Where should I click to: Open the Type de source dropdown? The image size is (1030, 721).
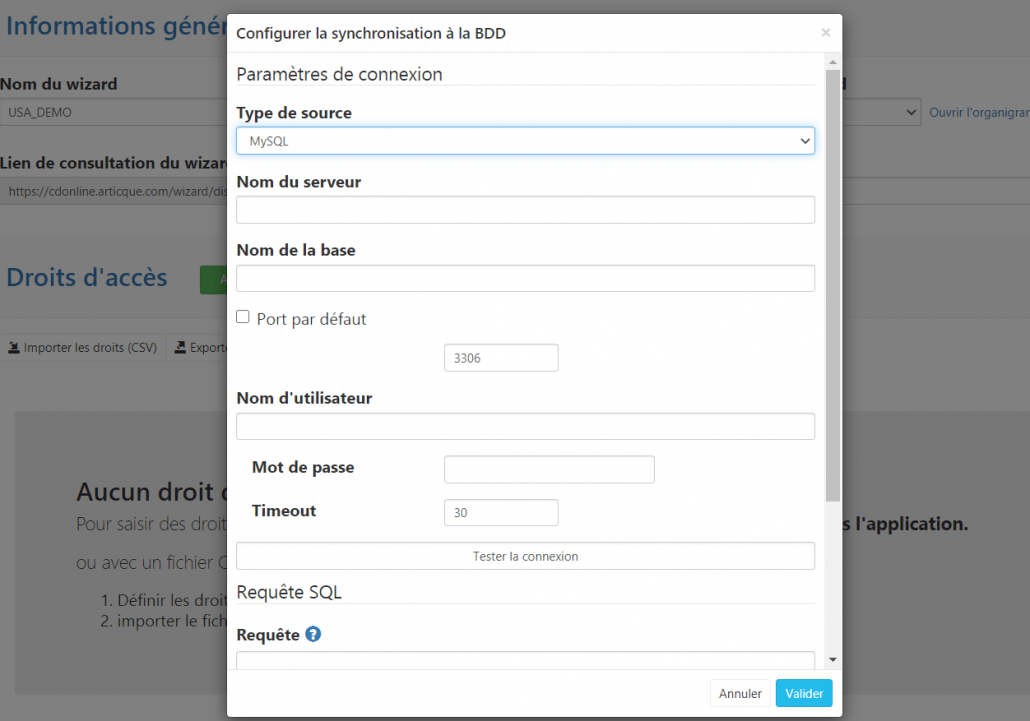tap(525, 141)
